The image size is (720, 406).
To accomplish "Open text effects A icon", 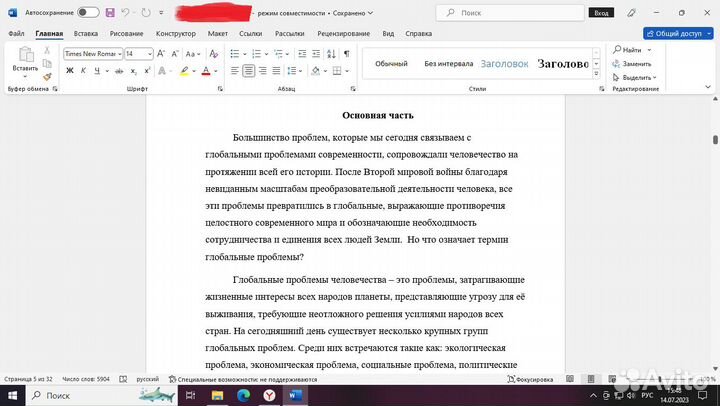I will click(162, 71).
